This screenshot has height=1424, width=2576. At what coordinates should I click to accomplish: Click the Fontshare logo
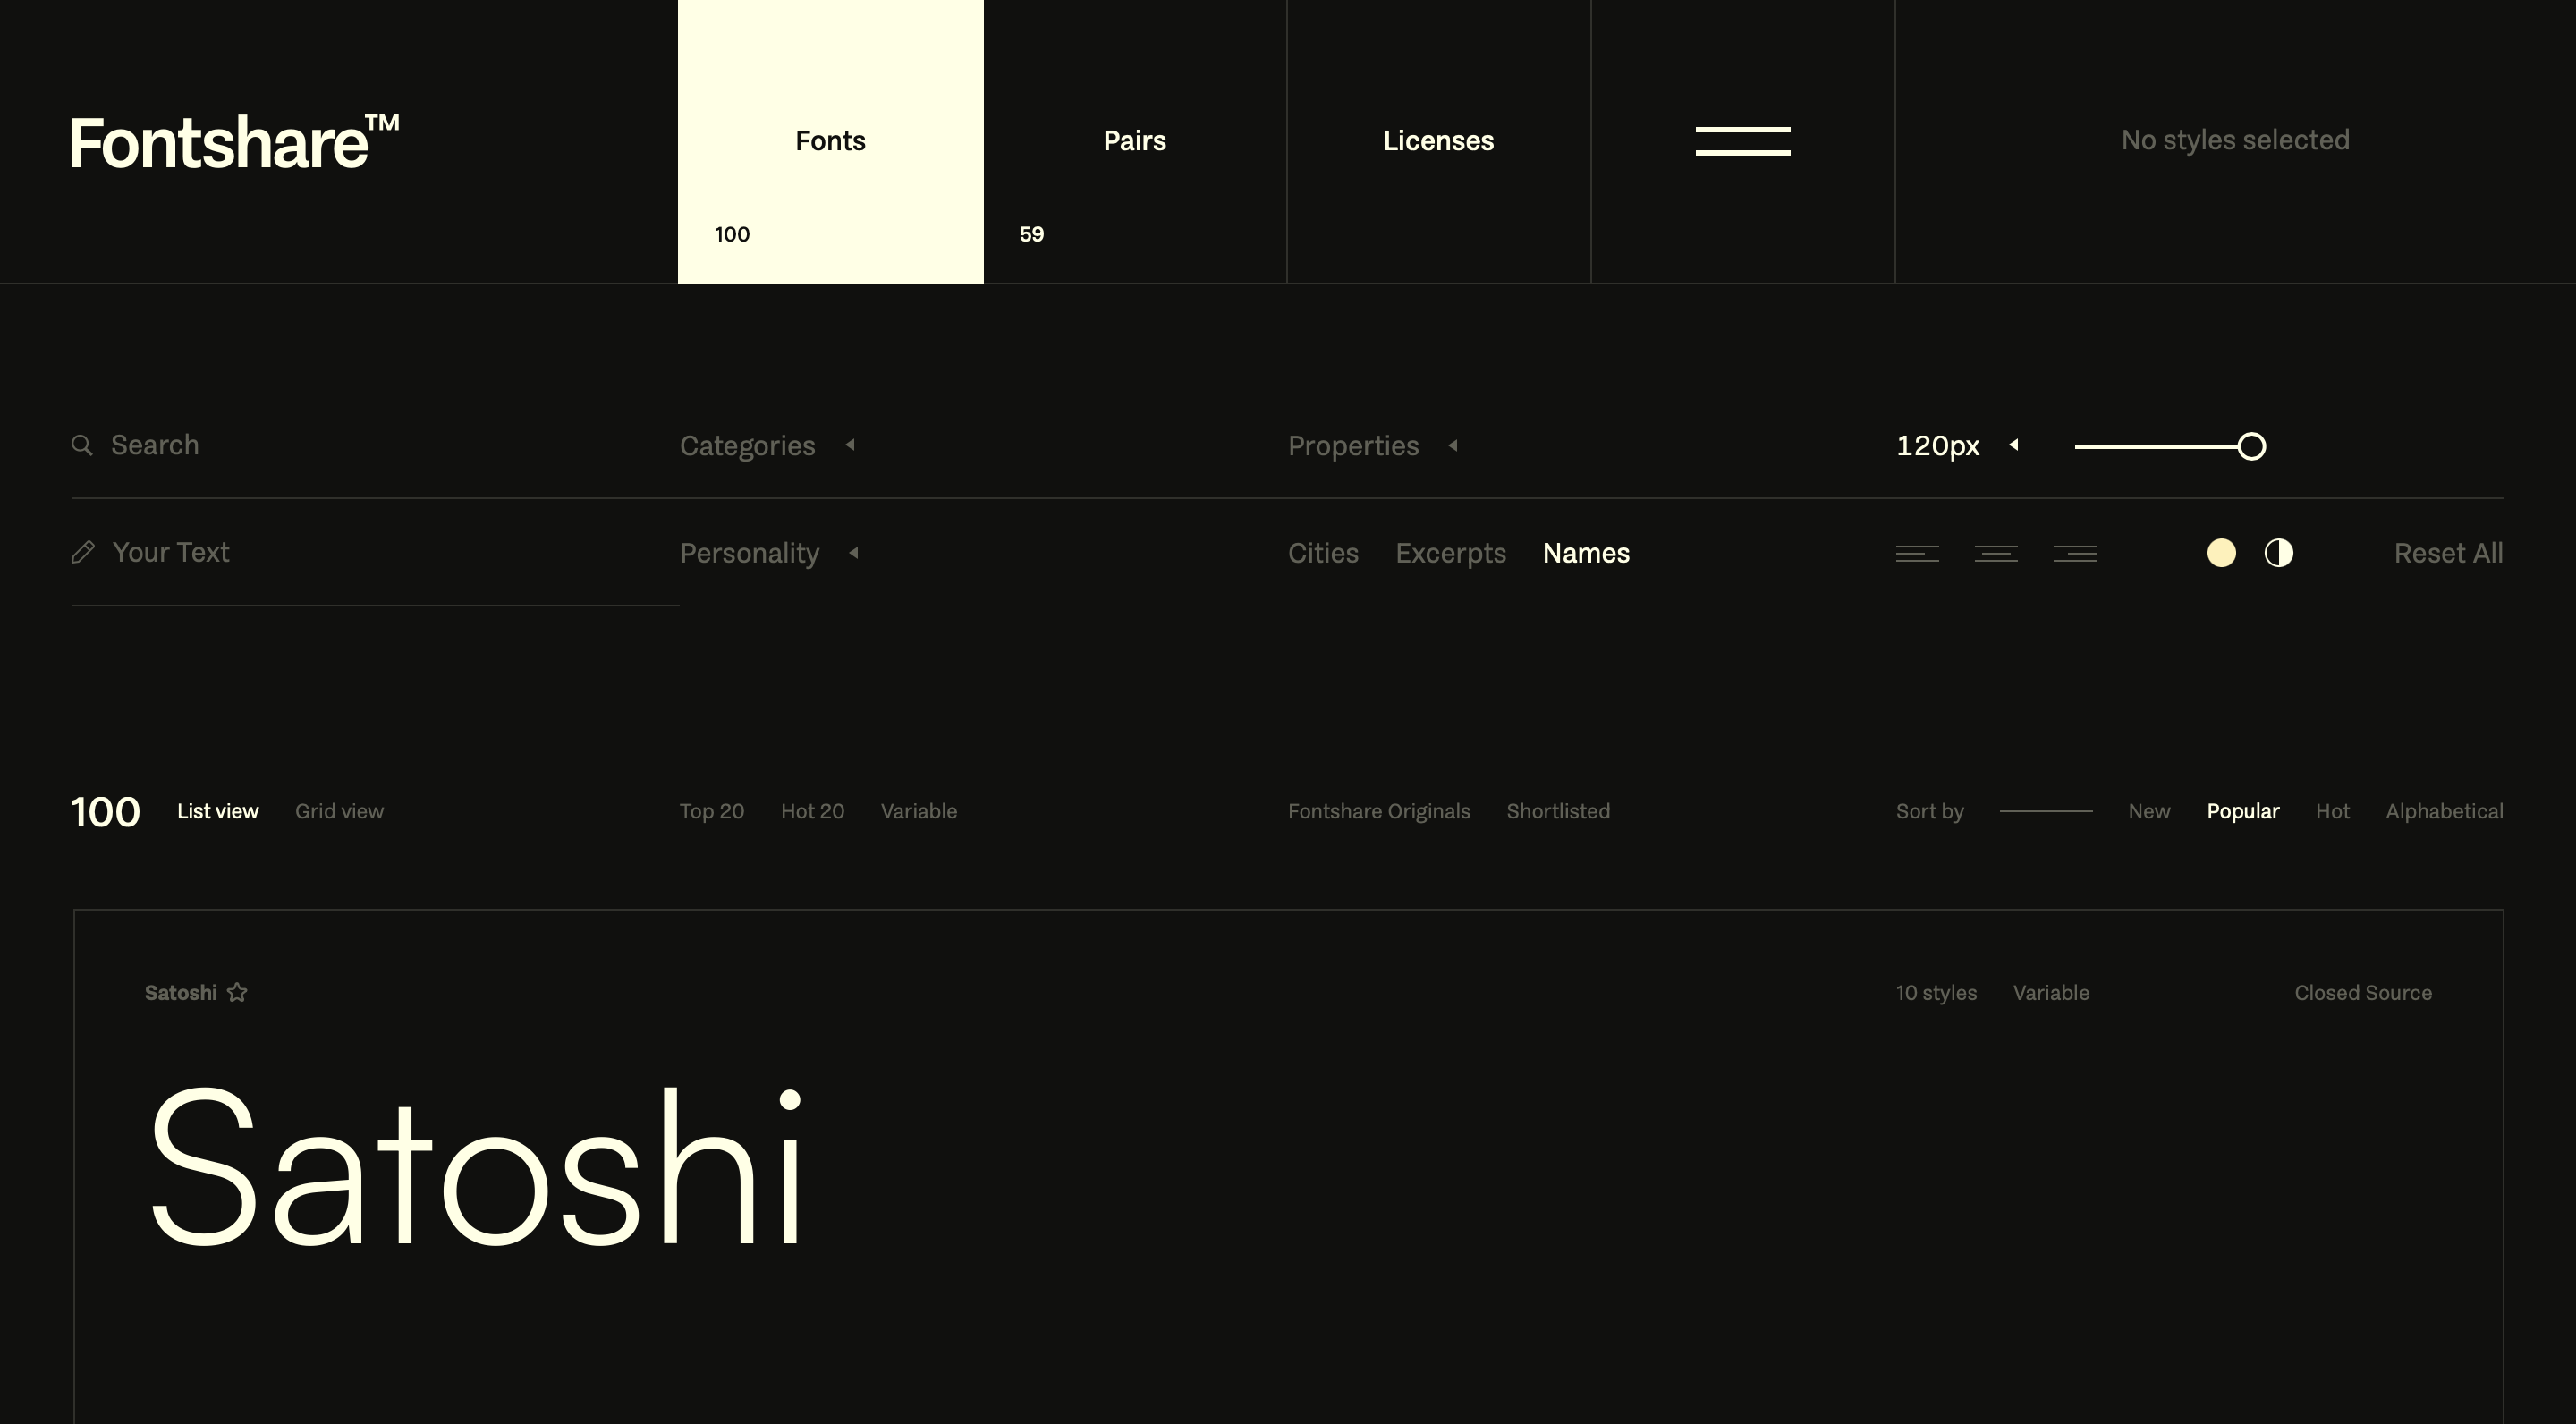tap(234, 142)
